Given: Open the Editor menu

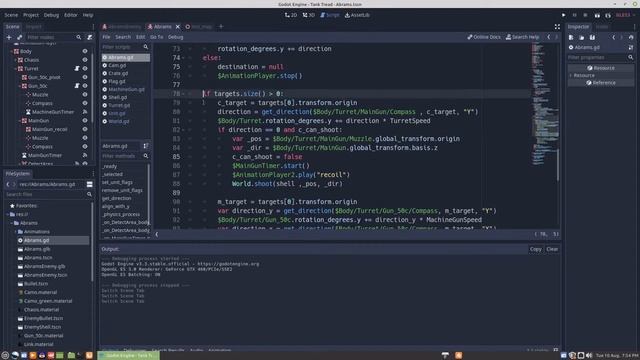Looking at the screenshot, I should point(71,15).
